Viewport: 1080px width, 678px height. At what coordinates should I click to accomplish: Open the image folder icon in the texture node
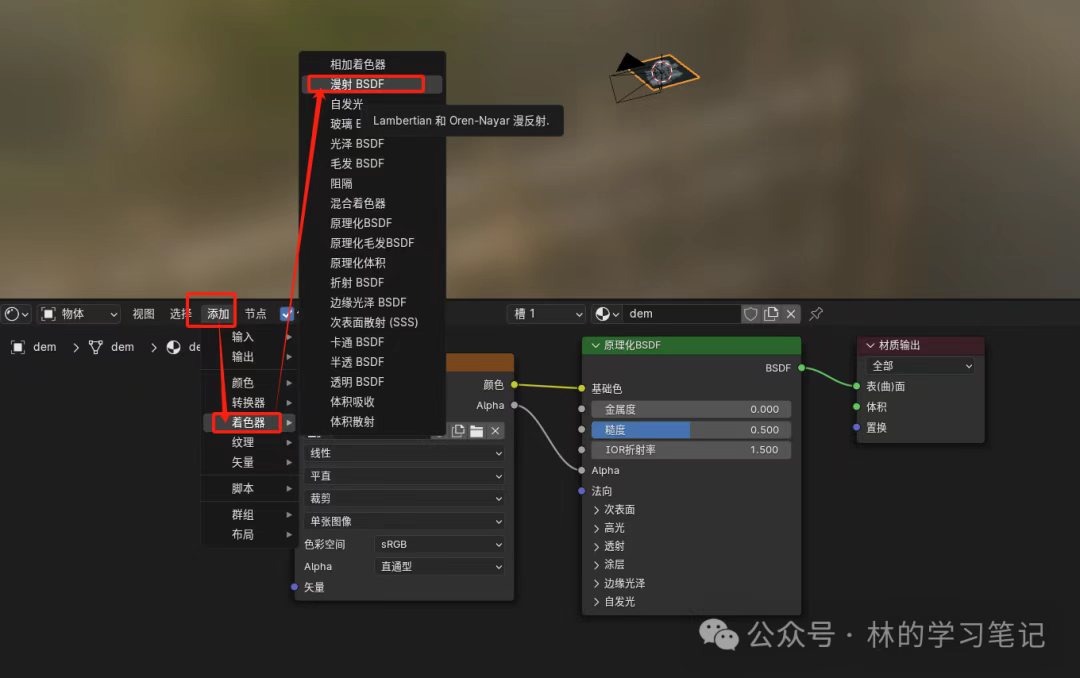pyautogui.click(x=477, y=431)
